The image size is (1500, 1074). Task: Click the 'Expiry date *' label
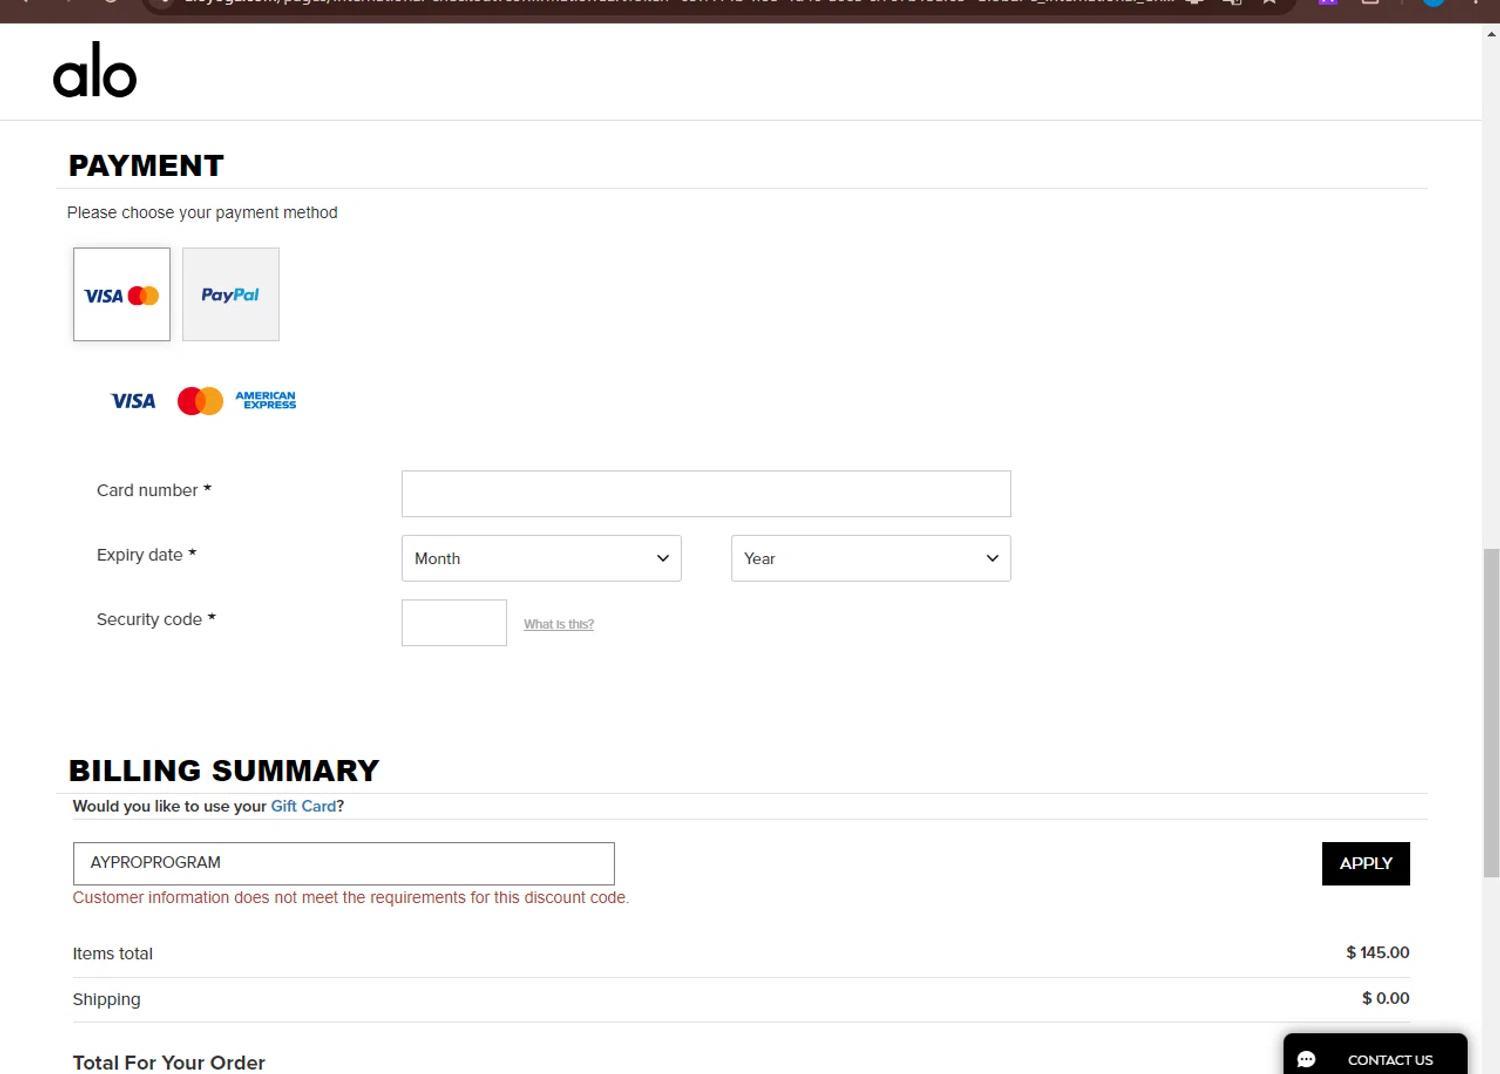(x=146, y=555)
